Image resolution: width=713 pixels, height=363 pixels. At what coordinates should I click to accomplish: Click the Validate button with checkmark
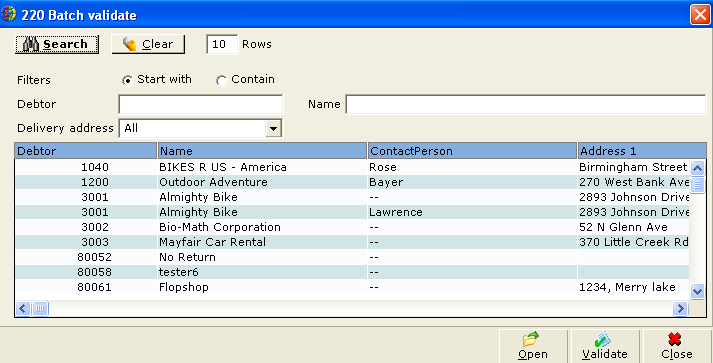coord(605,346)
